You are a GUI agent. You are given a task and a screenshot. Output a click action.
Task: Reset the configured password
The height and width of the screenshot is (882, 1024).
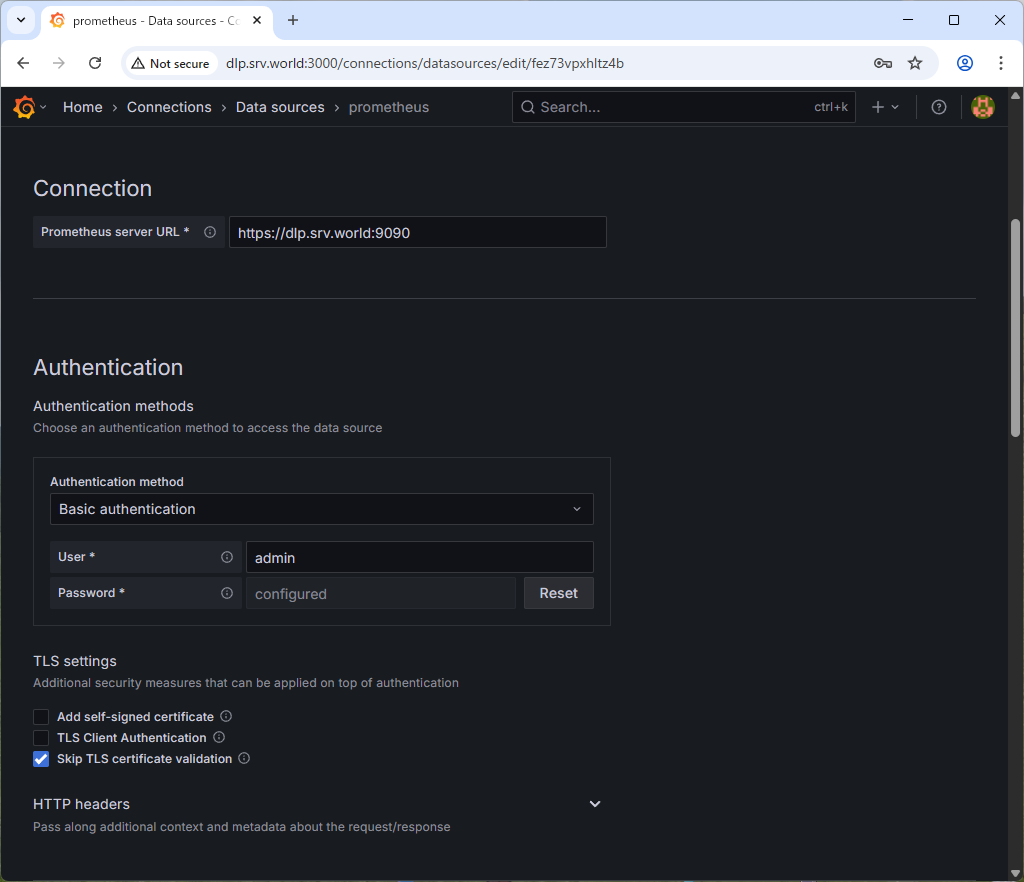pyautogui.click(x=558, y=593)
